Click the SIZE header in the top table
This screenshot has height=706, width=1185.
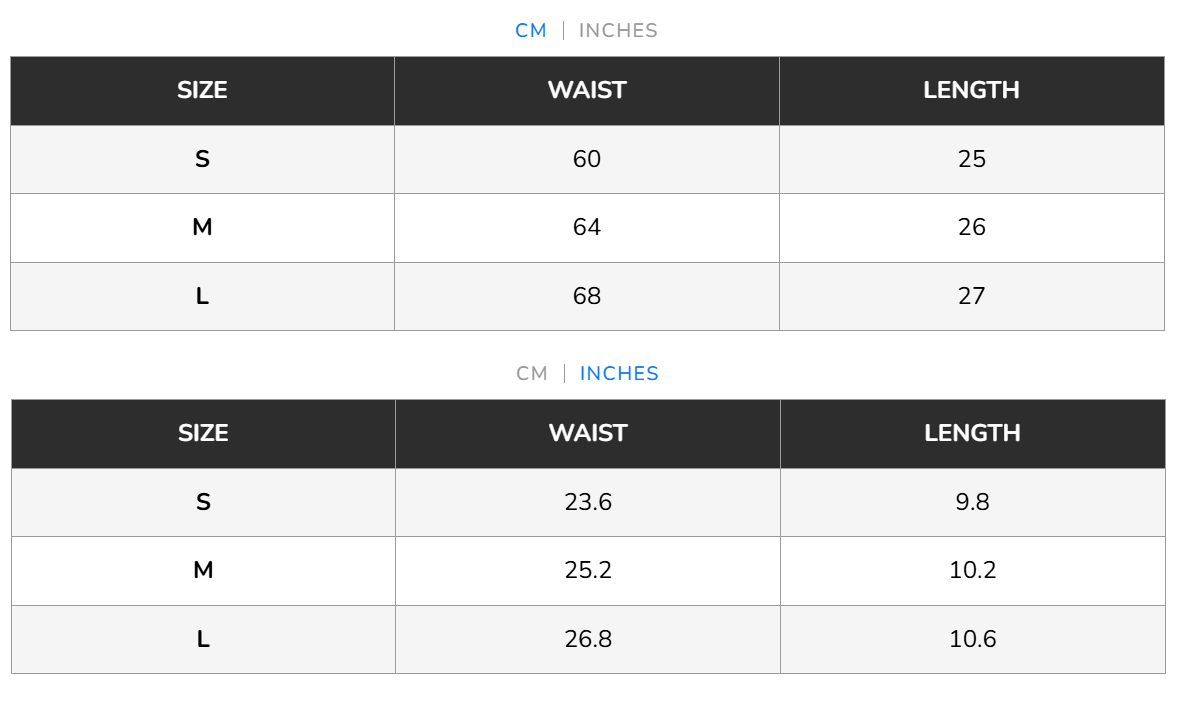(202, 90)
